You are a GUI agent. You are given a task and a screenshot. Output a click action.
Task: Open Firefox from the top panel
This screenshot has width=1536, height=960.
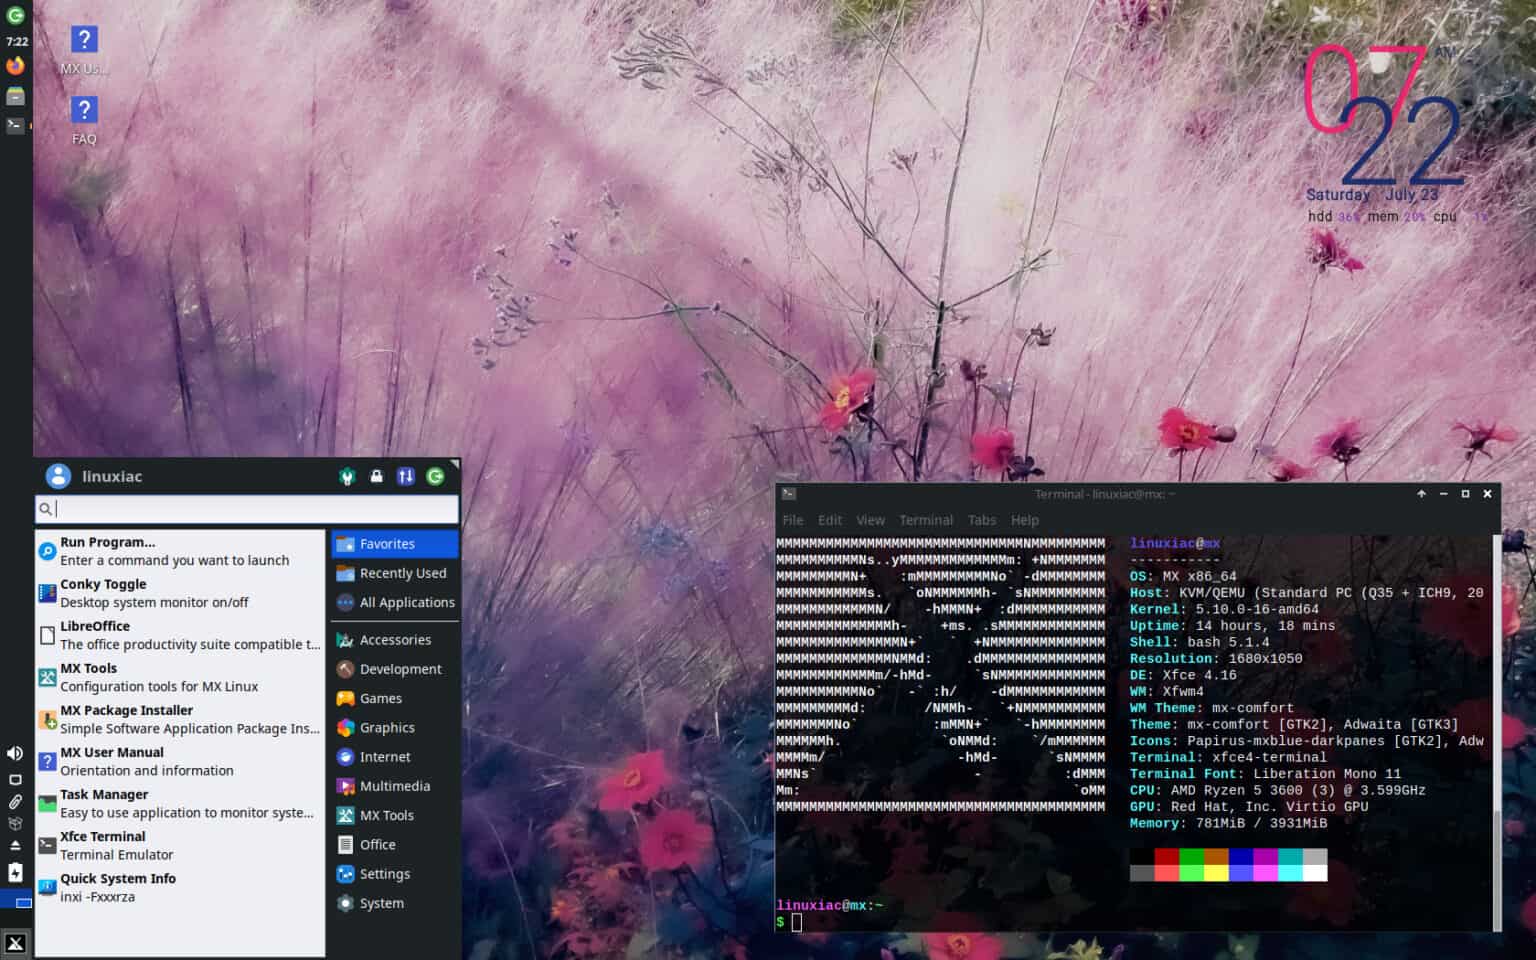click(15, 65)
